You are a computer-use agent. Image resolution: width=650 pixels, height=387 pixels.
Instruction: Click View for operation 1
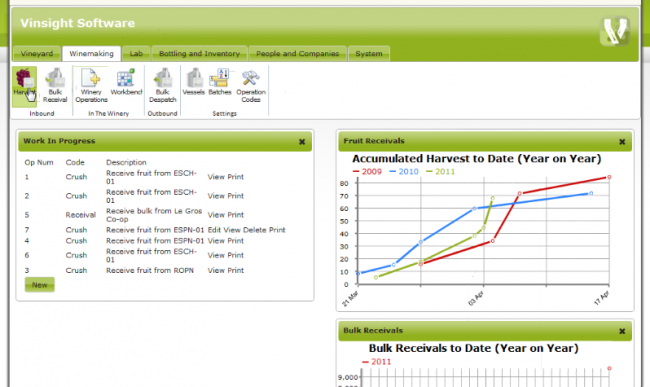[x=216, y=177]
